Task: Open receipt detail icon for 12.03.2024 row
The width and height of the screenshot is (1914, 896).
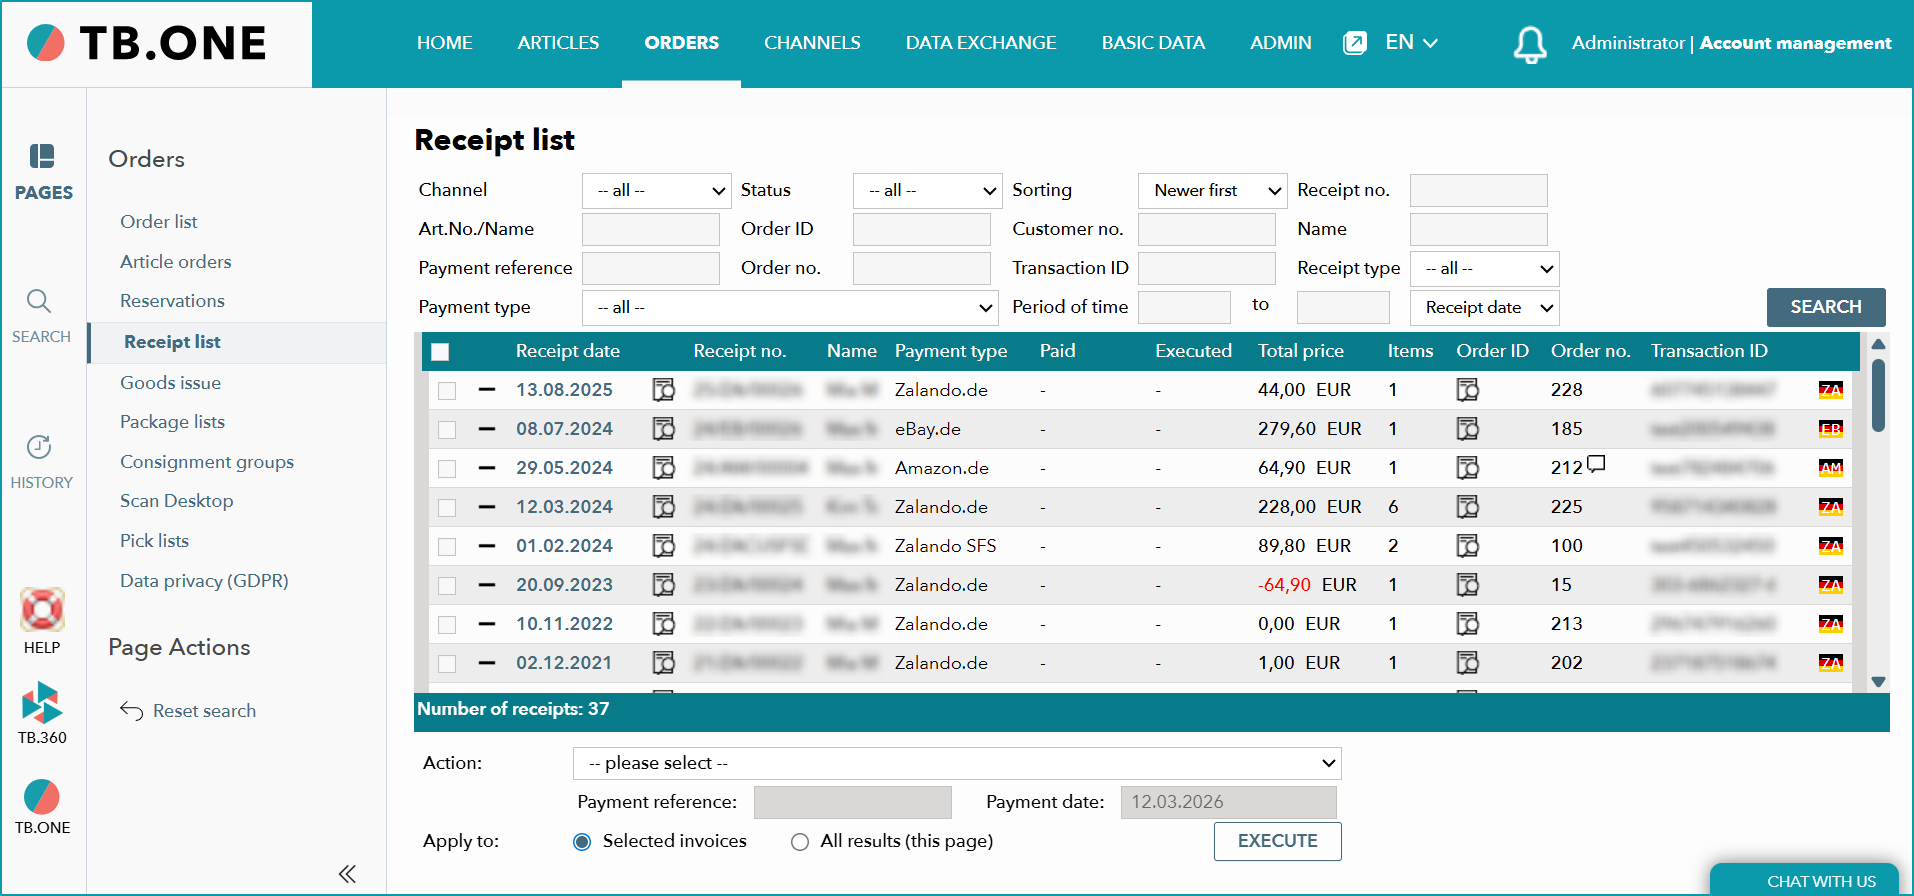Action: 663,507
